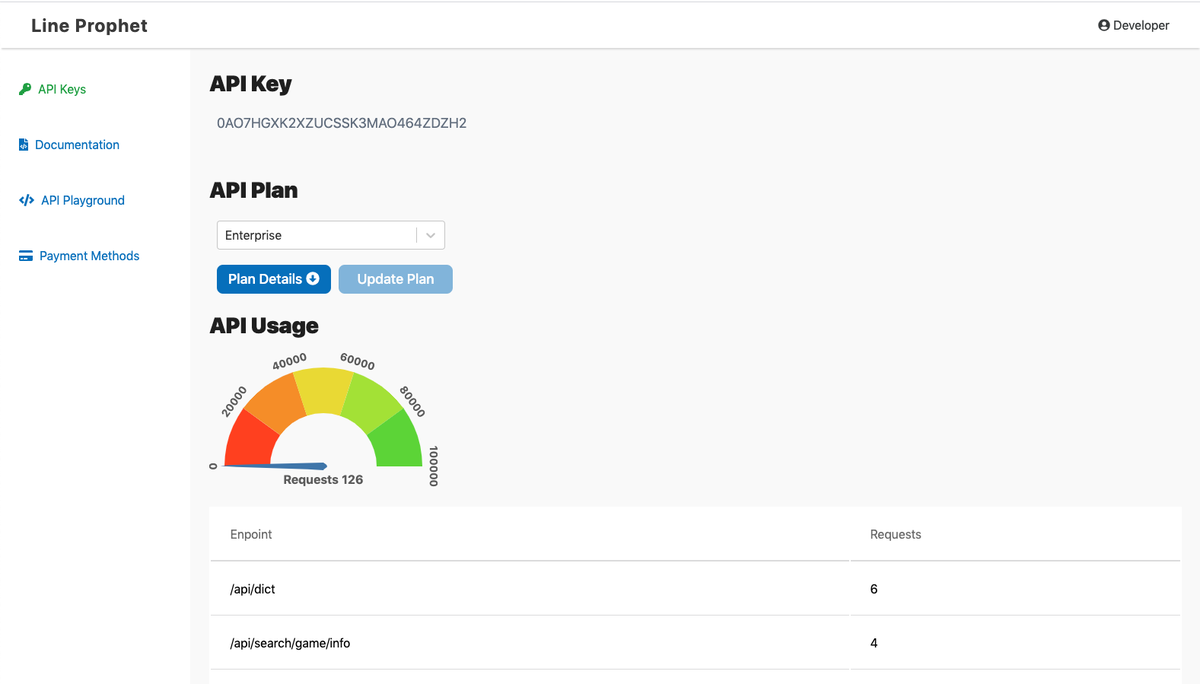The height and width of the screenshot is (684, 1200).
Task: Click the 80000 gauge scale label
Action: (x=412, y=401)
